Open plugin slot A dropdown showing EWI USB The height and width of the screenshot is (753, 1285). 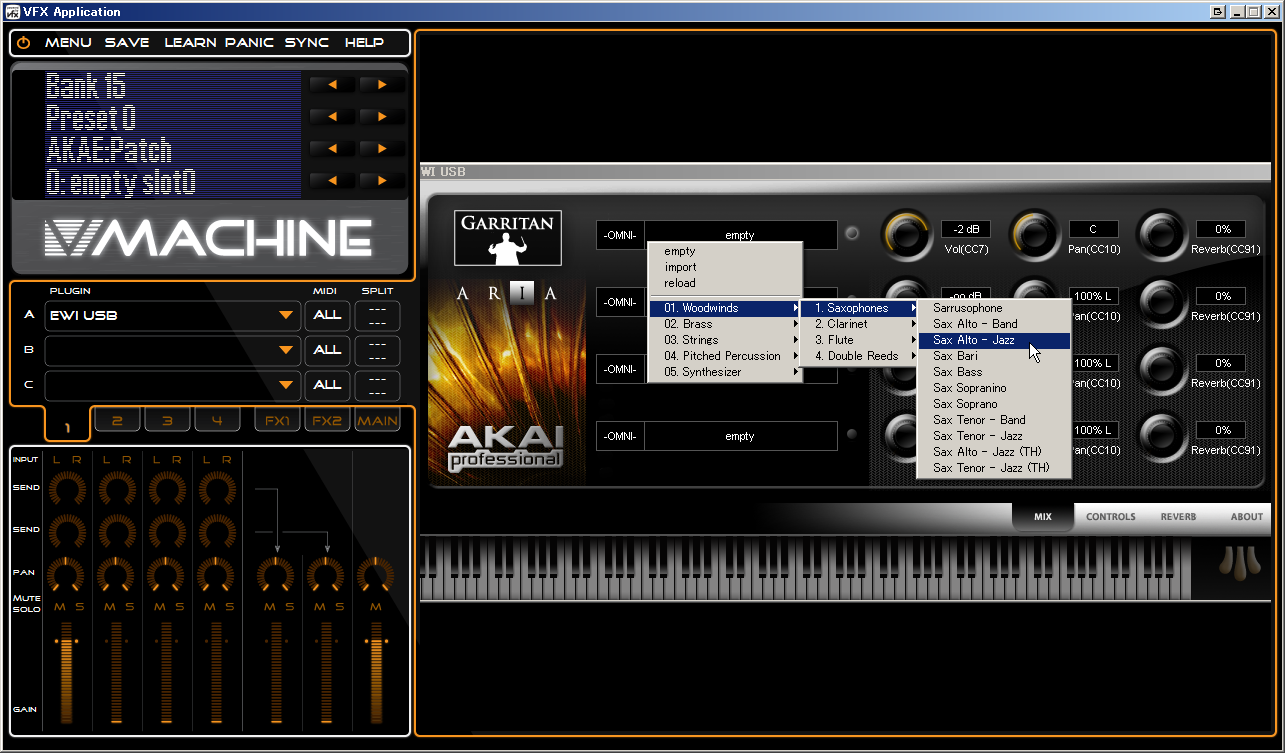(x=173, y=316)
